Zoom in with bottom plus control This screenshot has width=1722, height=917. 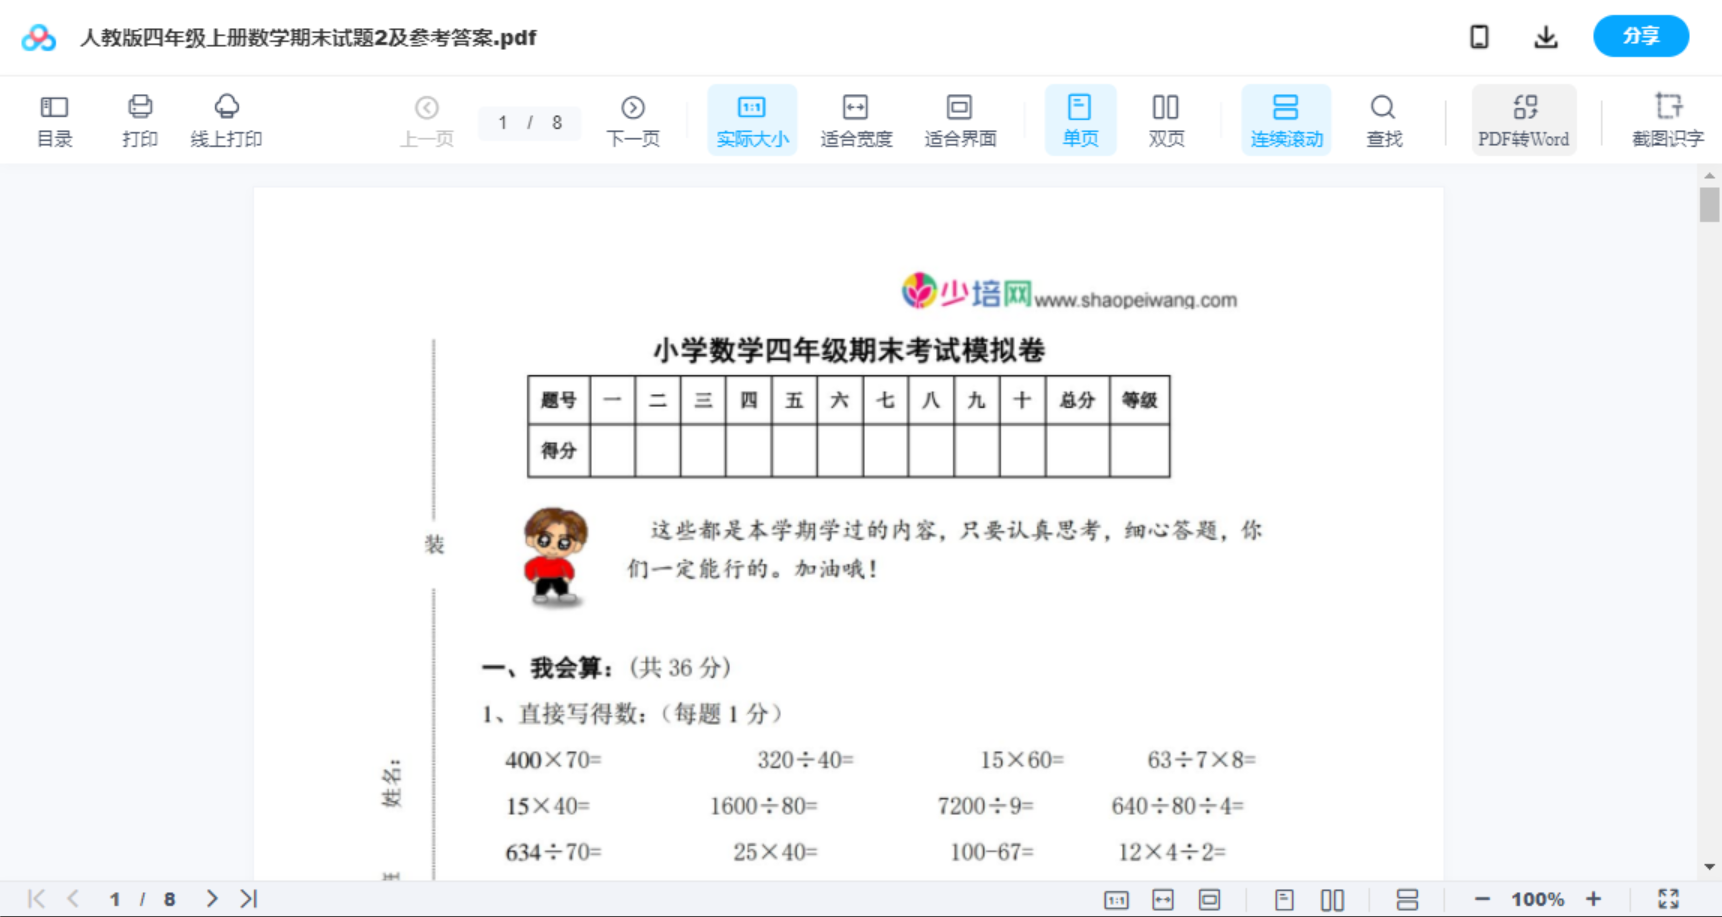tap(1594, 898)
